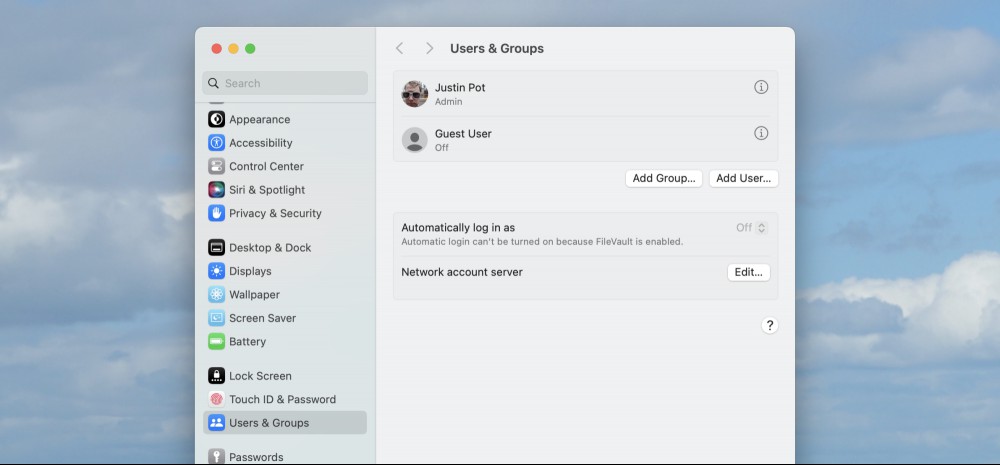Select the Privacy & Security hand icon
The height and width of the screenshot is (465, 1000).
(216, 213)
